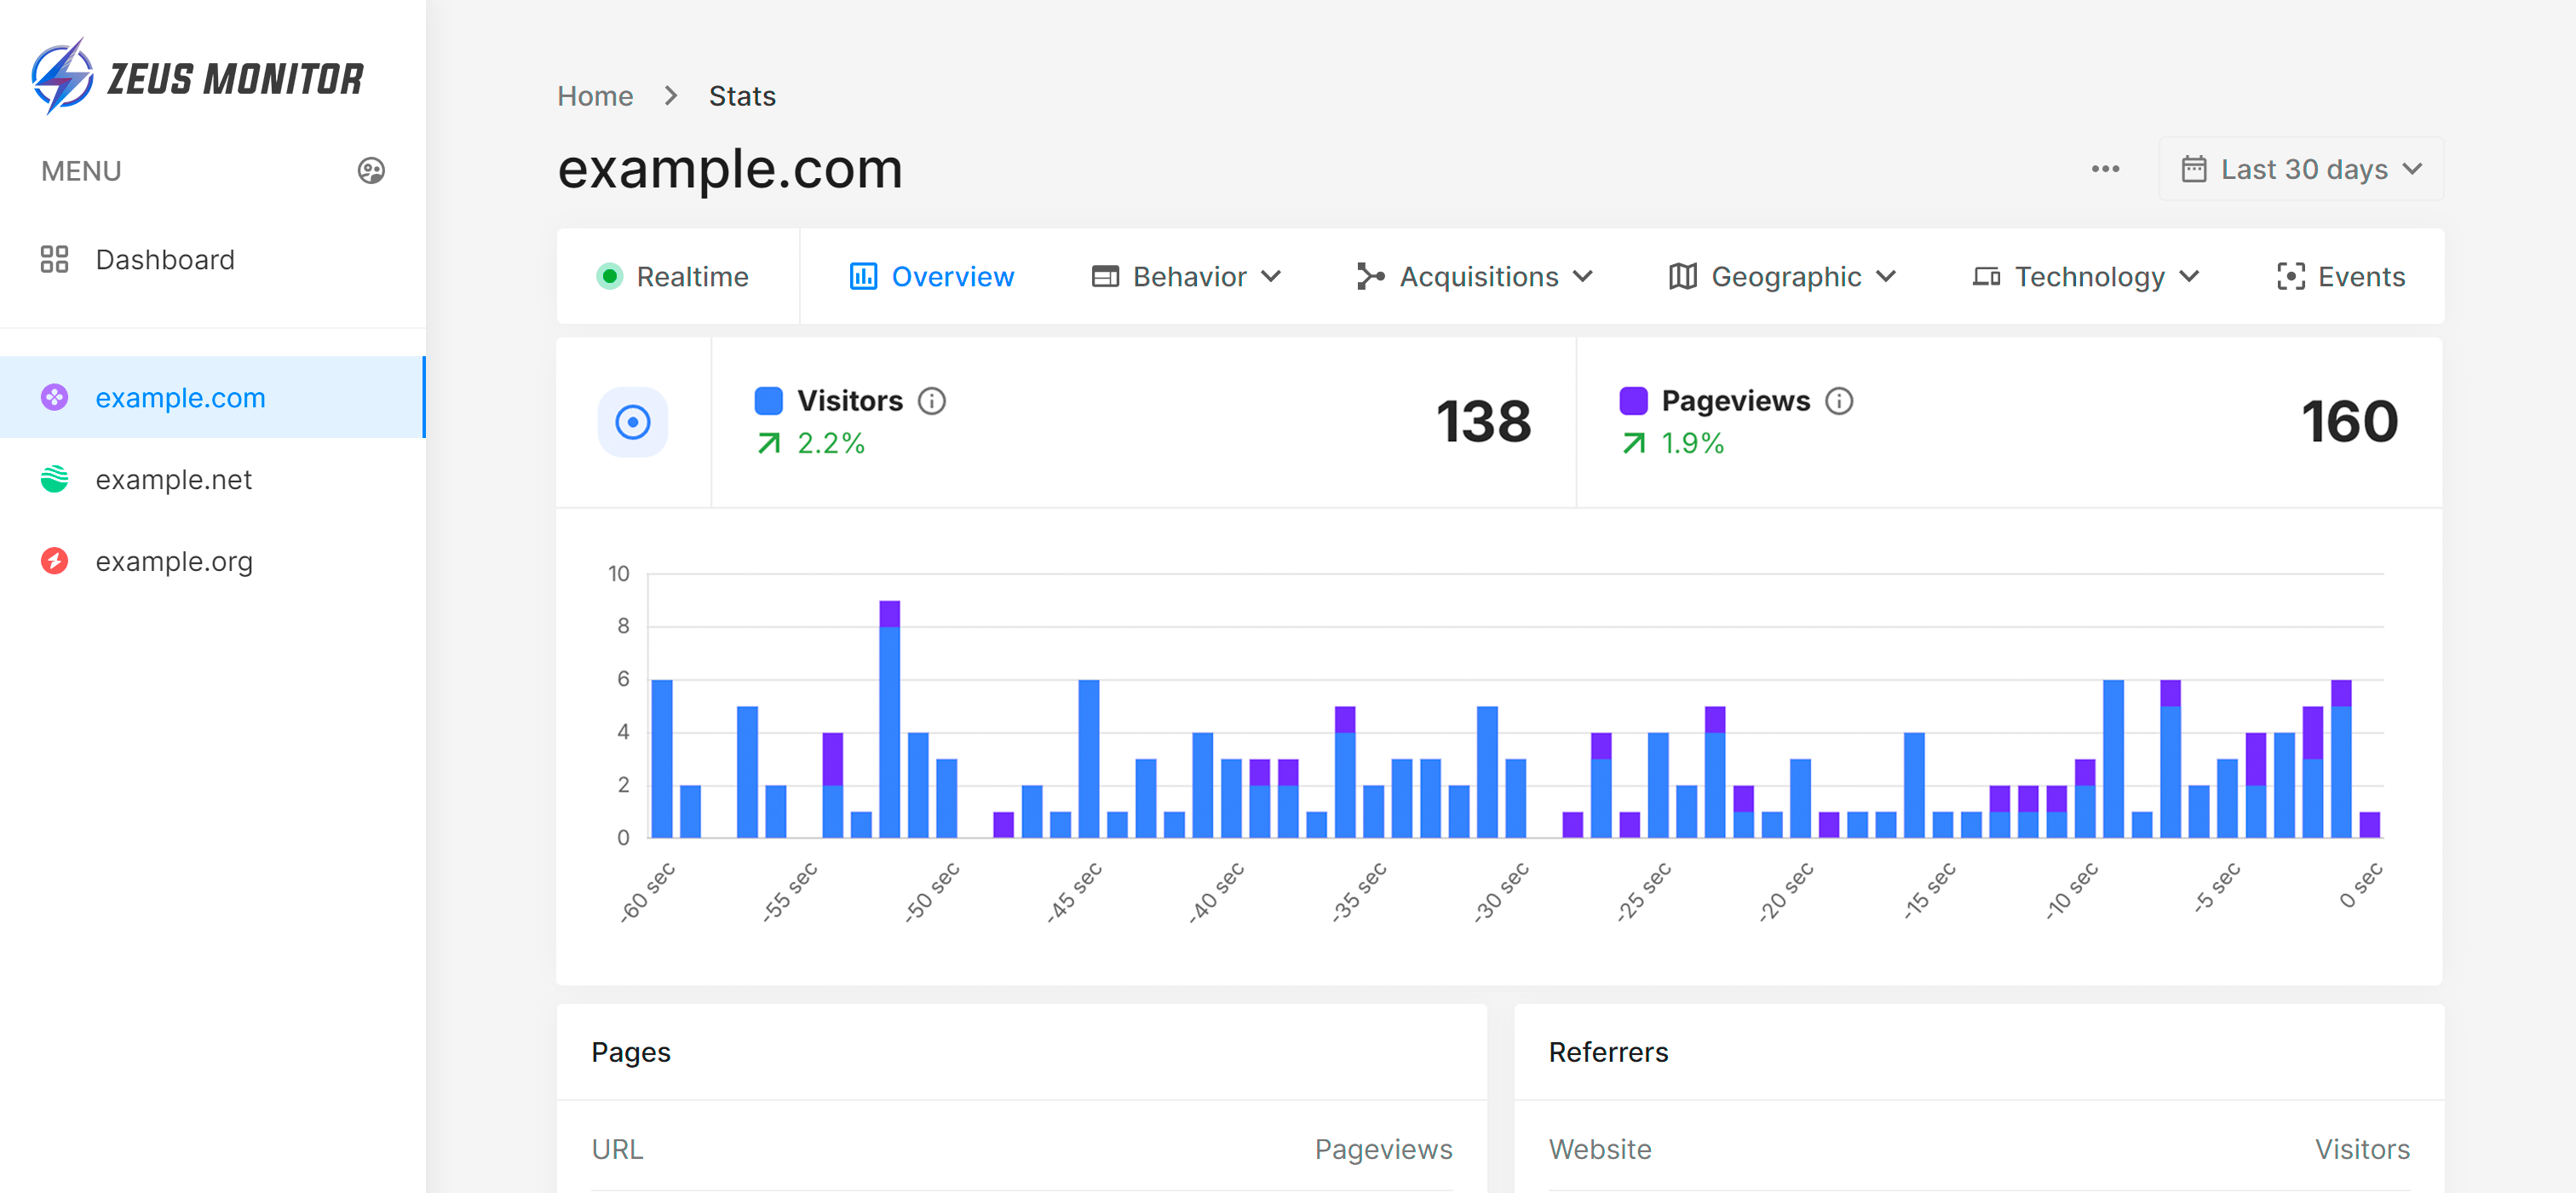Click the Pages panel heading
This screenshot has height=1193, width=2576.
click(631, 1052)
